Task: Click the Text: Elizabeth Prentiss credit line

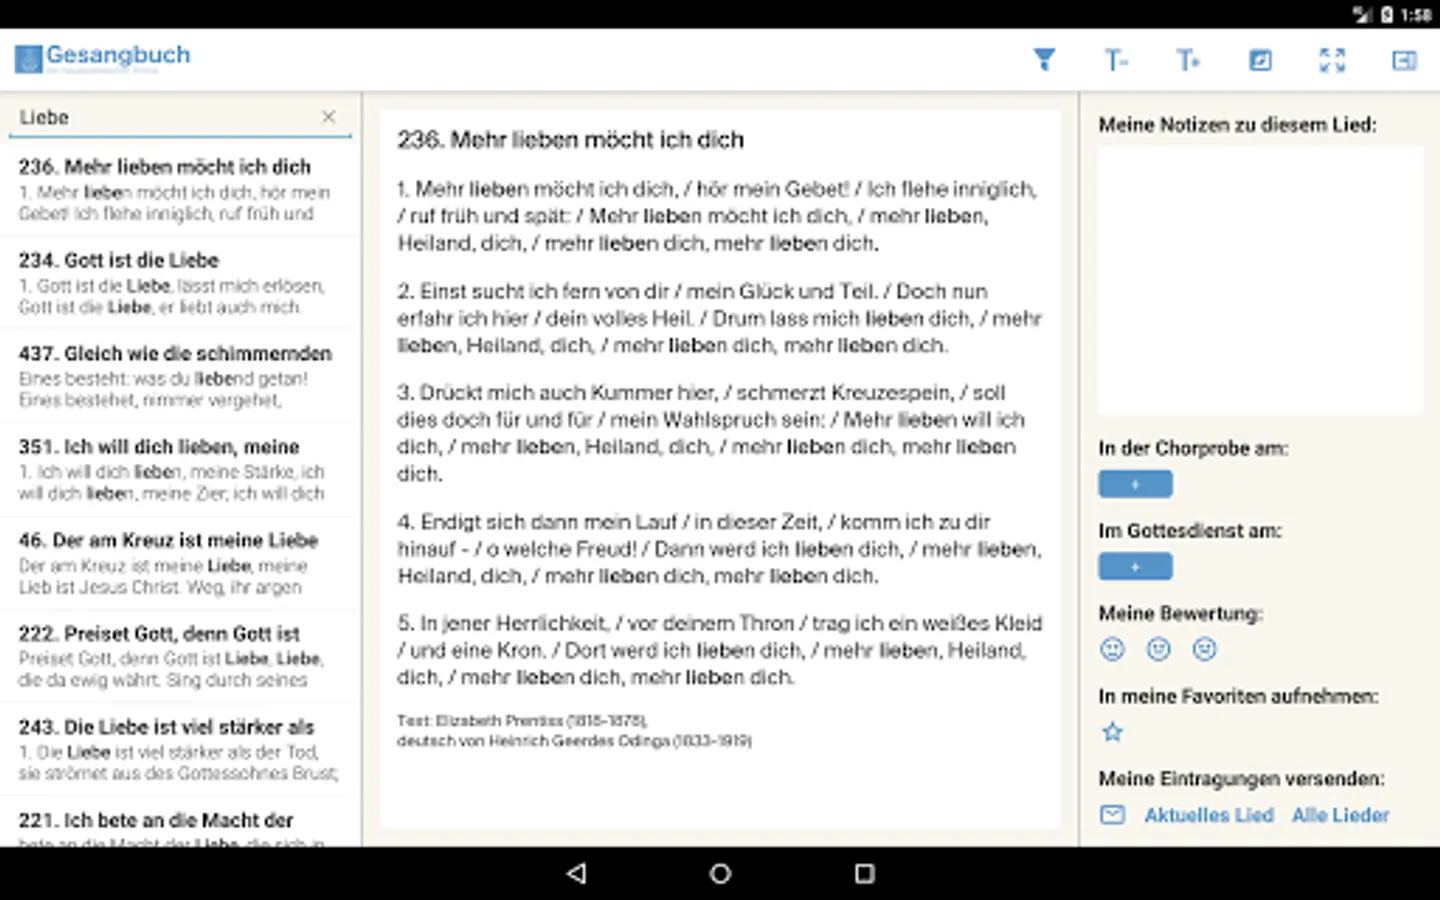Action: point(522,720)
